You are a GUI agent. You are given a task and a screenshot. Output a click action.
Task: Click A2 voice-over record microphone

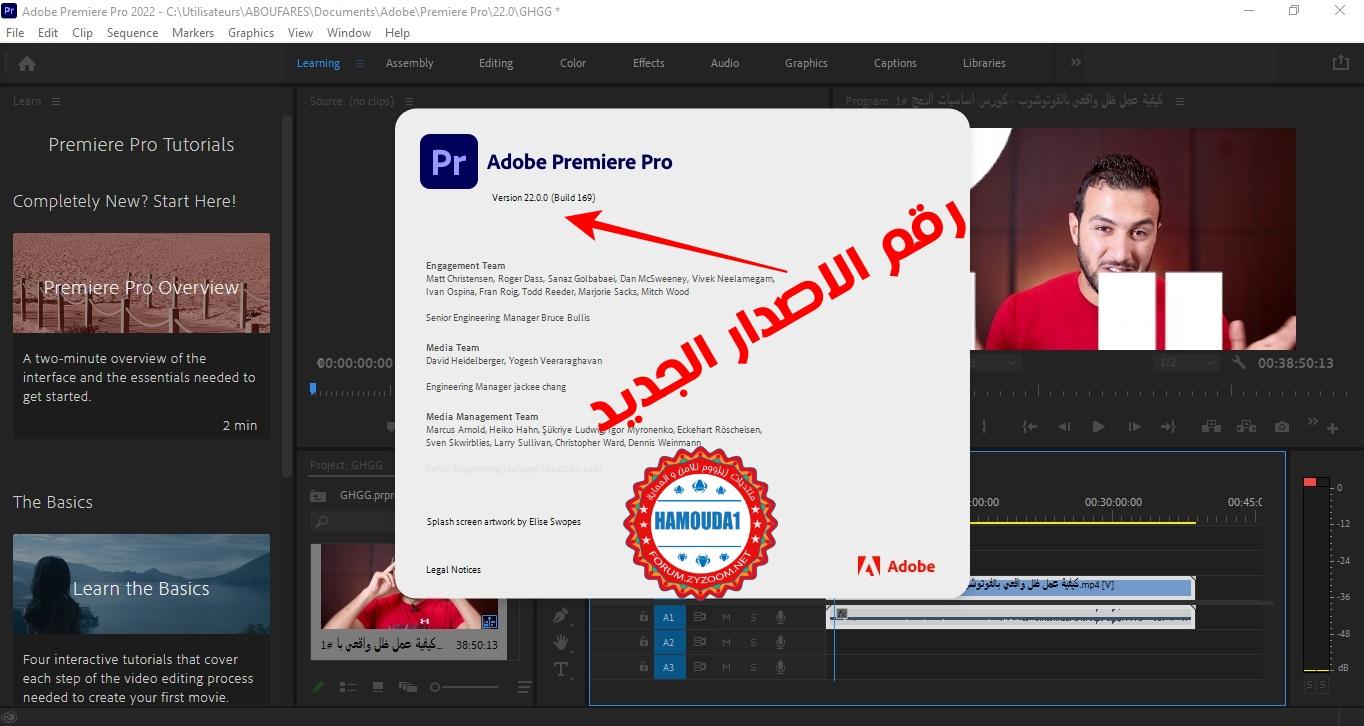tap(780, 642)
